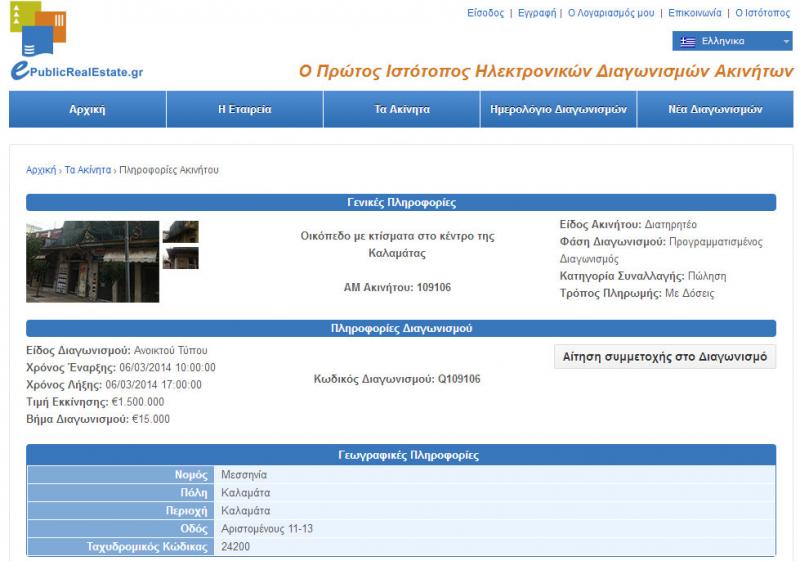800x561 pixels.
Task: Select the Αρχική menu item
Action: (87, 109)
